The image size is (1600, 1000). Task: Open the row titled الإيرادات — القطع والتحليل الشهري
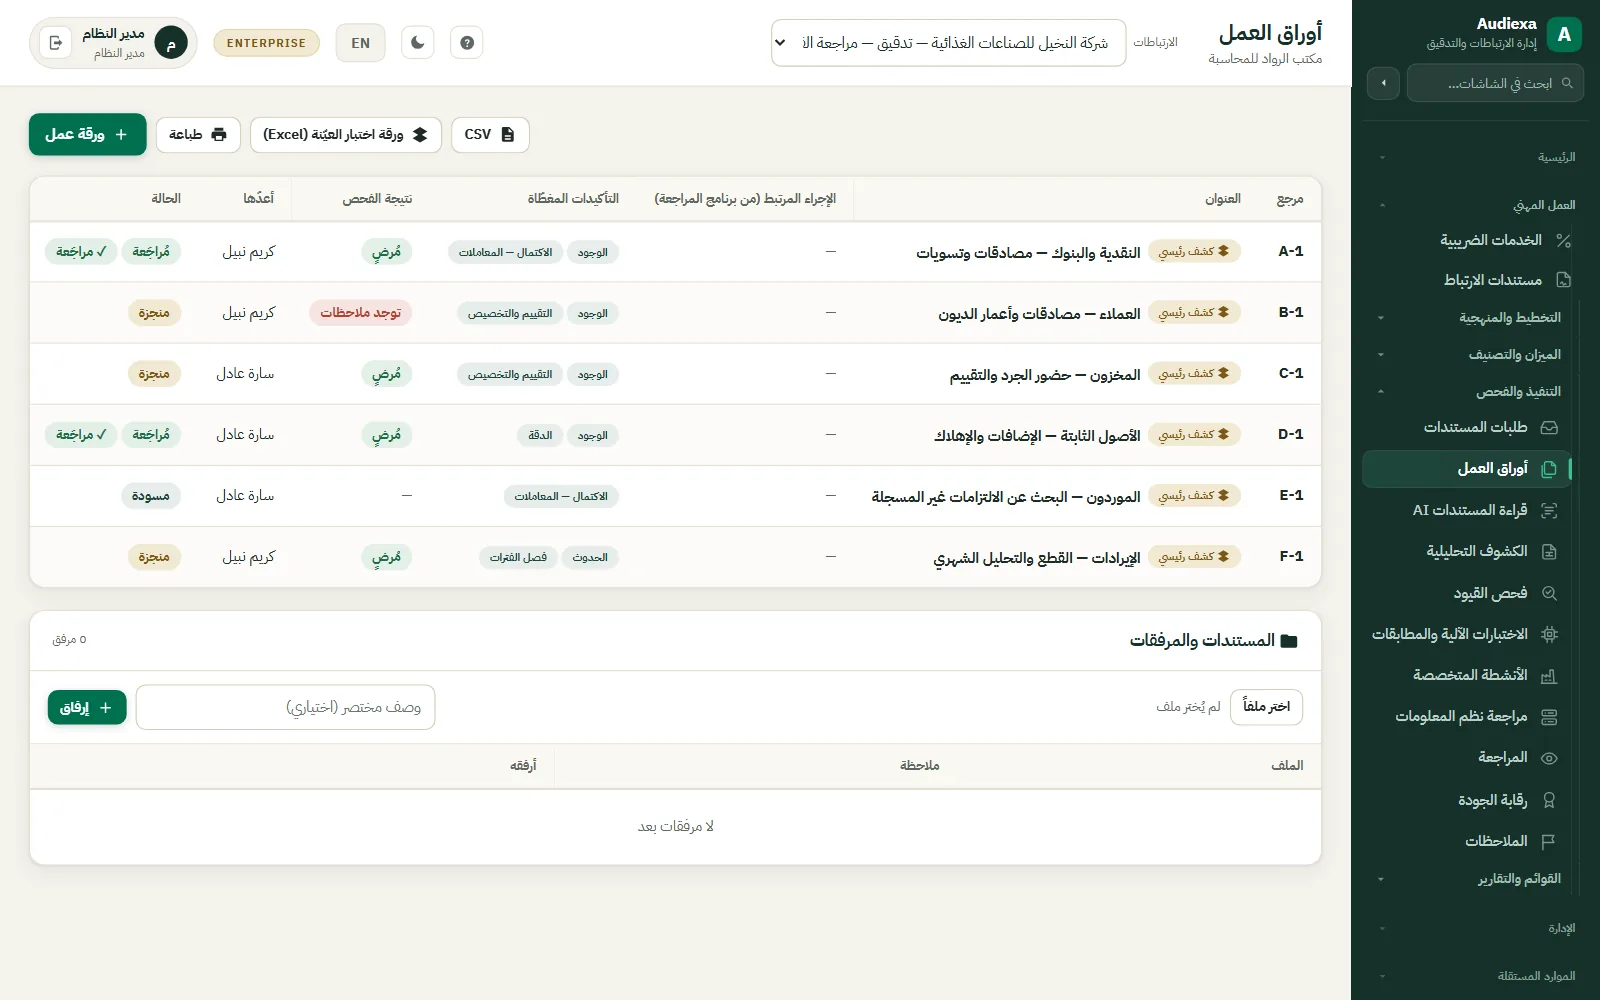tap(675, 557)
